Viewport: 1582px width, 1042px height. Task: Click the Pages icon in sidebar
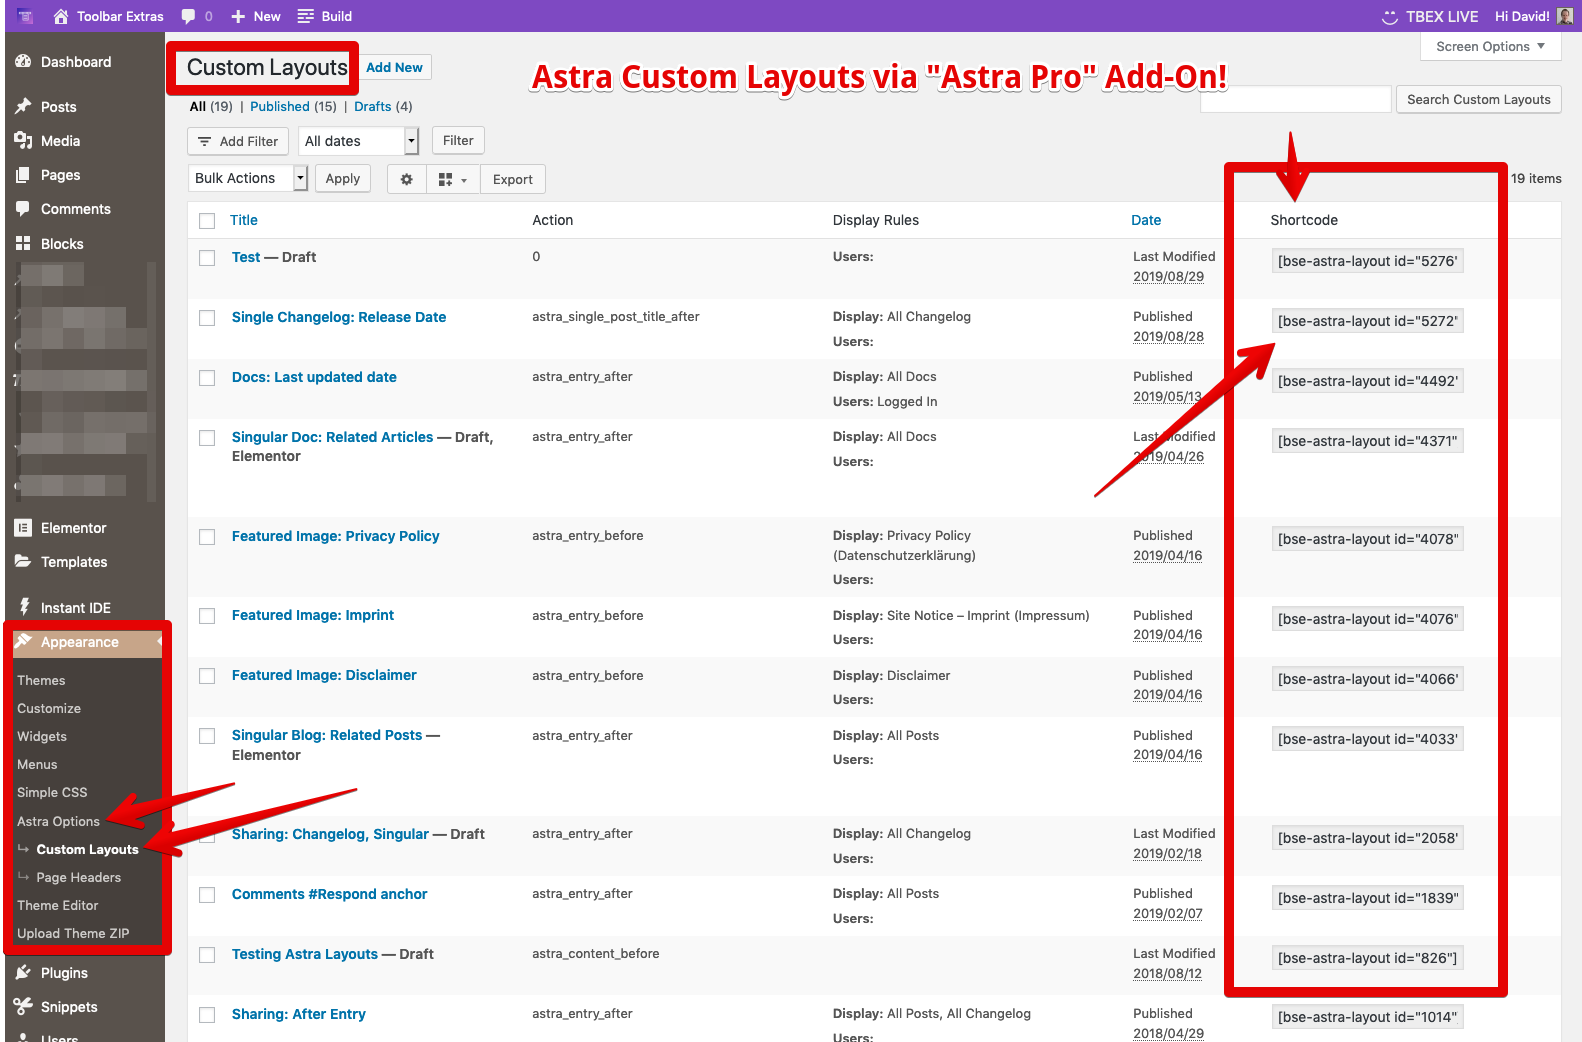point(23,175)
